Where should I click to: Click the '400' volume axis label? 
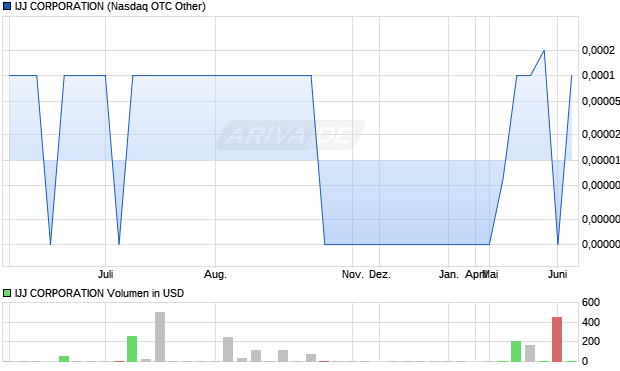[x=591, y=322]
